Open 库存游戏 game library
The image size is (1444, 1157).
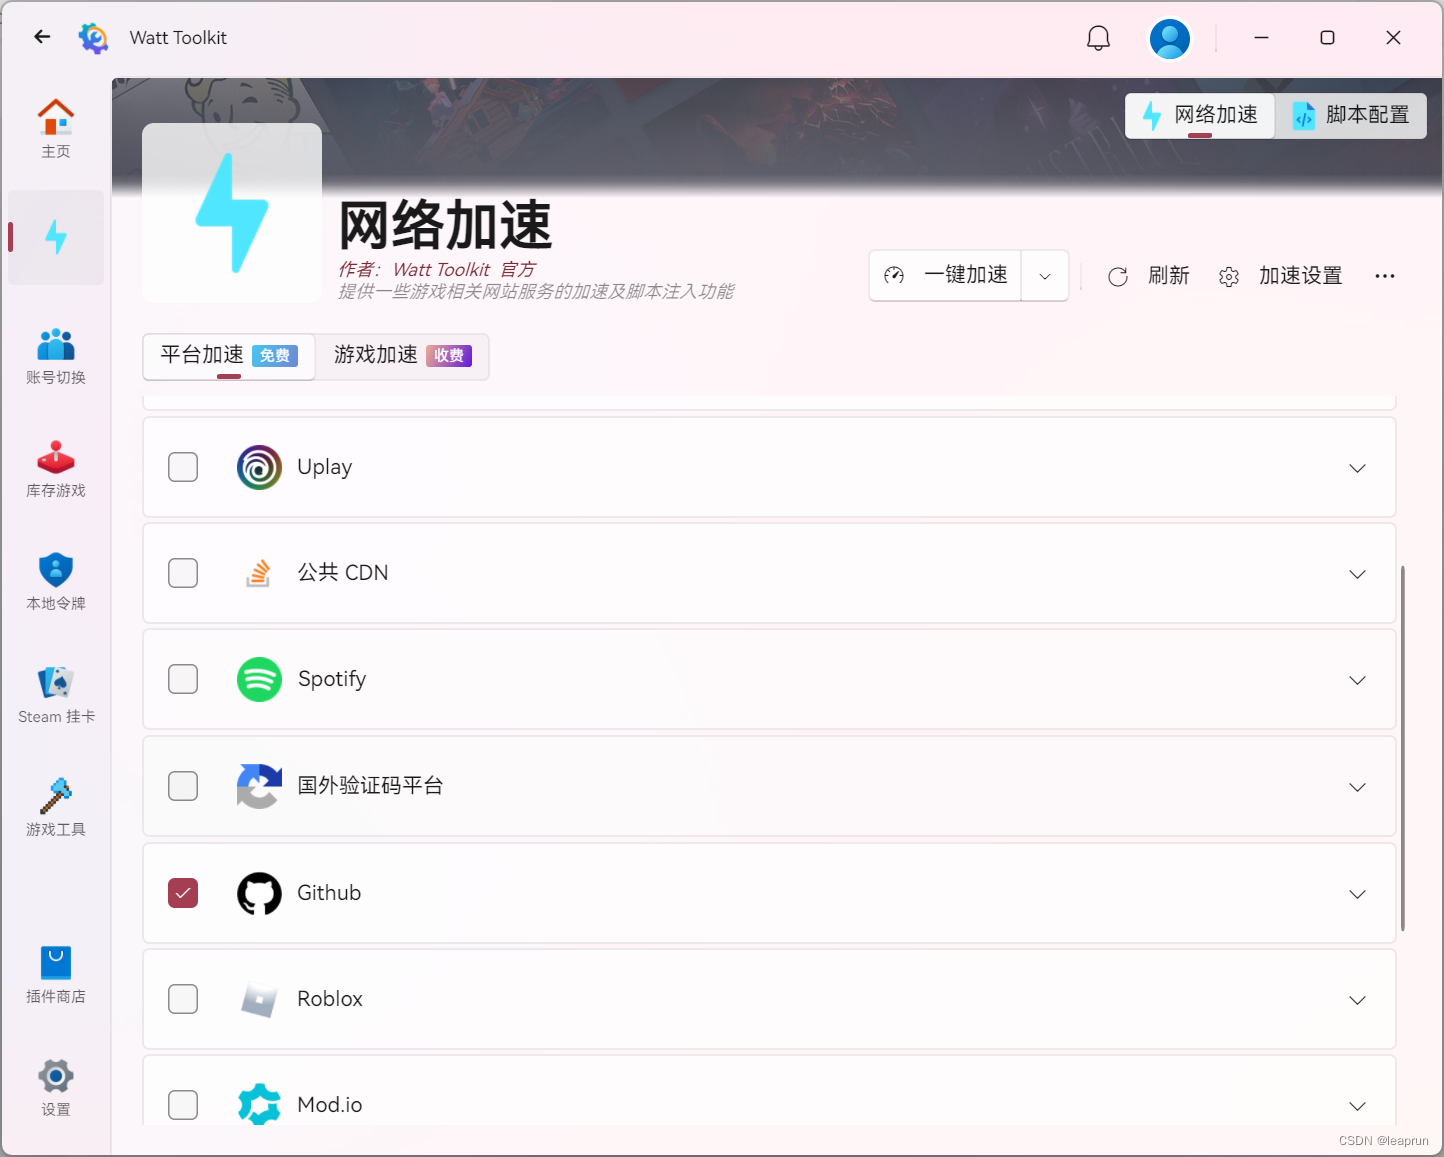click(x=56, y=469)
